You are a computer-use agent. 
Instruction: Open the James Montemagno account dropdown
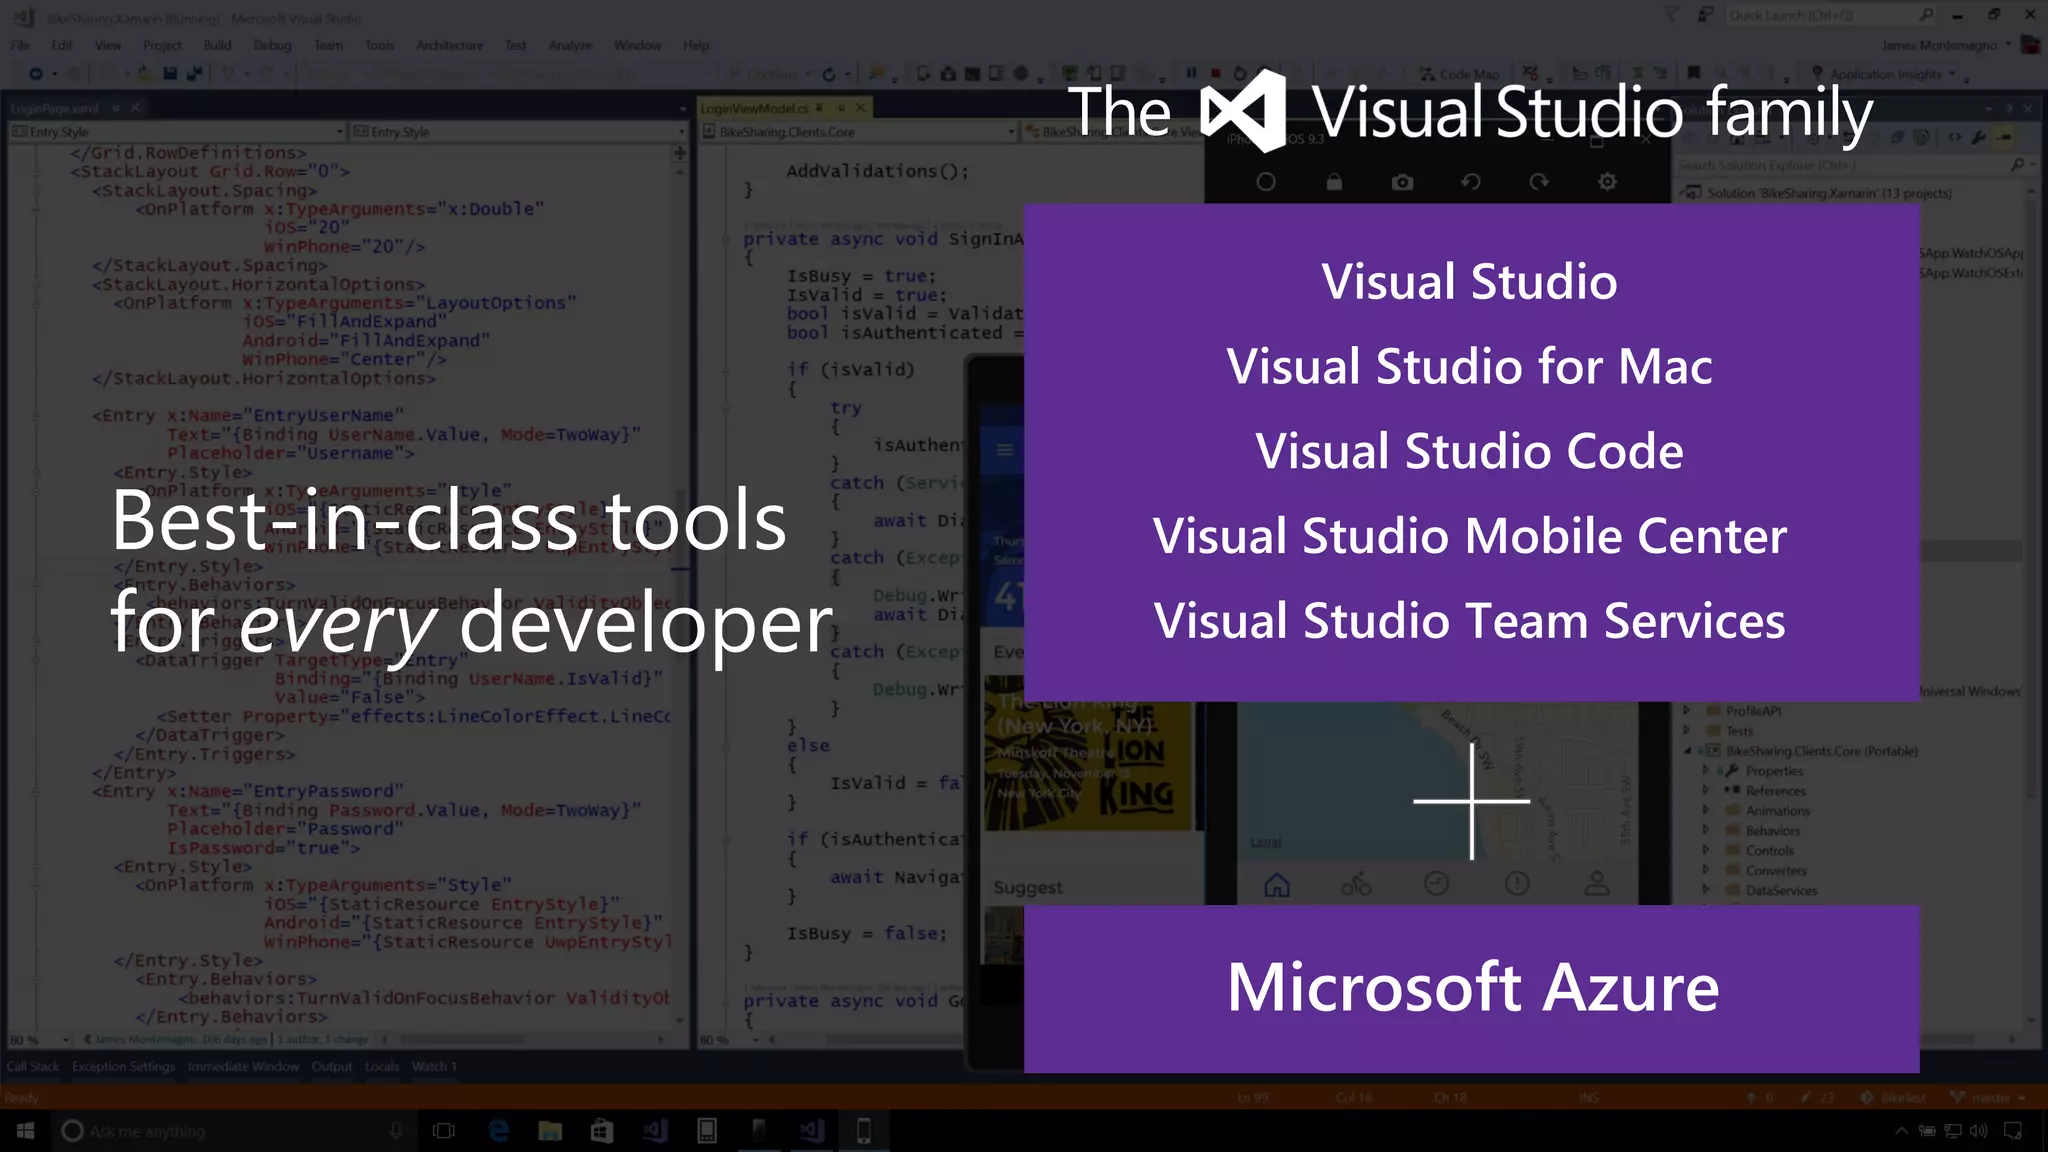point(1945,45)
